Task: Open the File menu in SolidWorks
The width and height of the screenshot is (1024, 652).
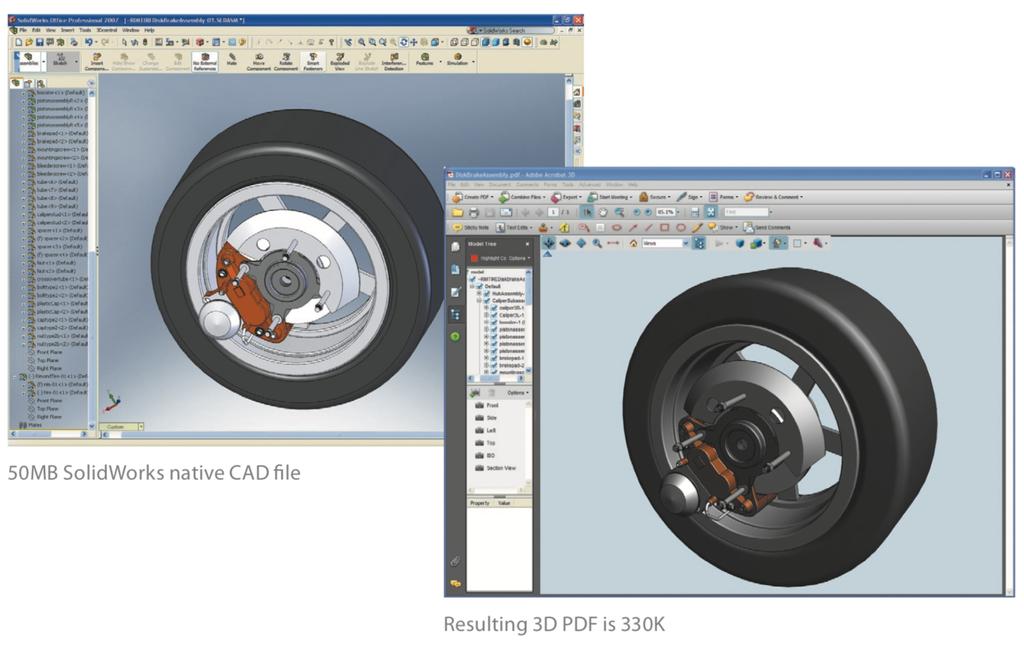Action: tap(23, 30)
